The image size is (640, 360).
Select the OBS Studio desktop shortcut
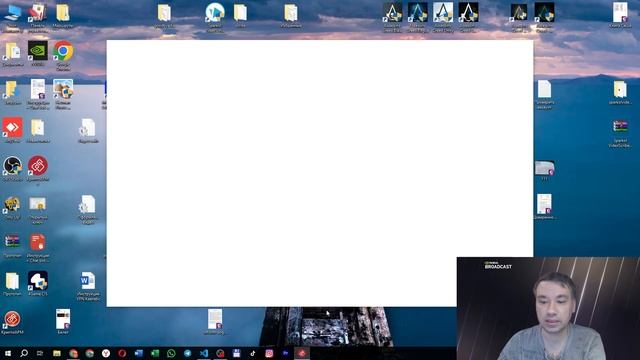[x=12, y=168]
